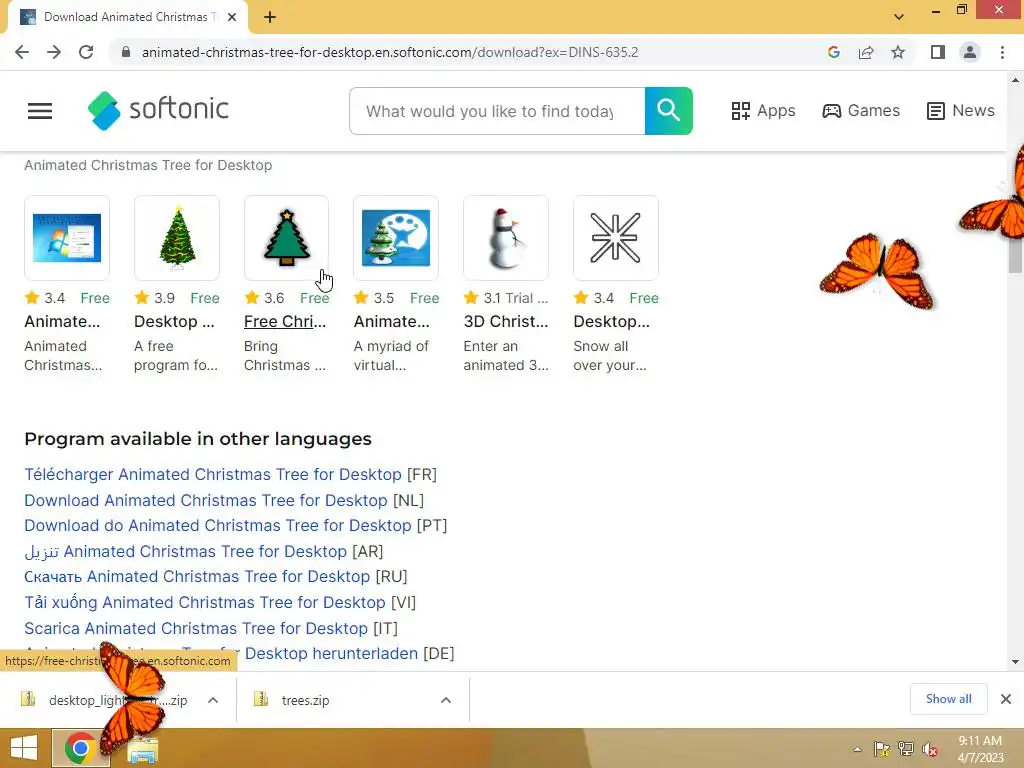Screen dimensions: 1024x768
Task: Open Chrome profile avatar
Action: click(970, 52)
